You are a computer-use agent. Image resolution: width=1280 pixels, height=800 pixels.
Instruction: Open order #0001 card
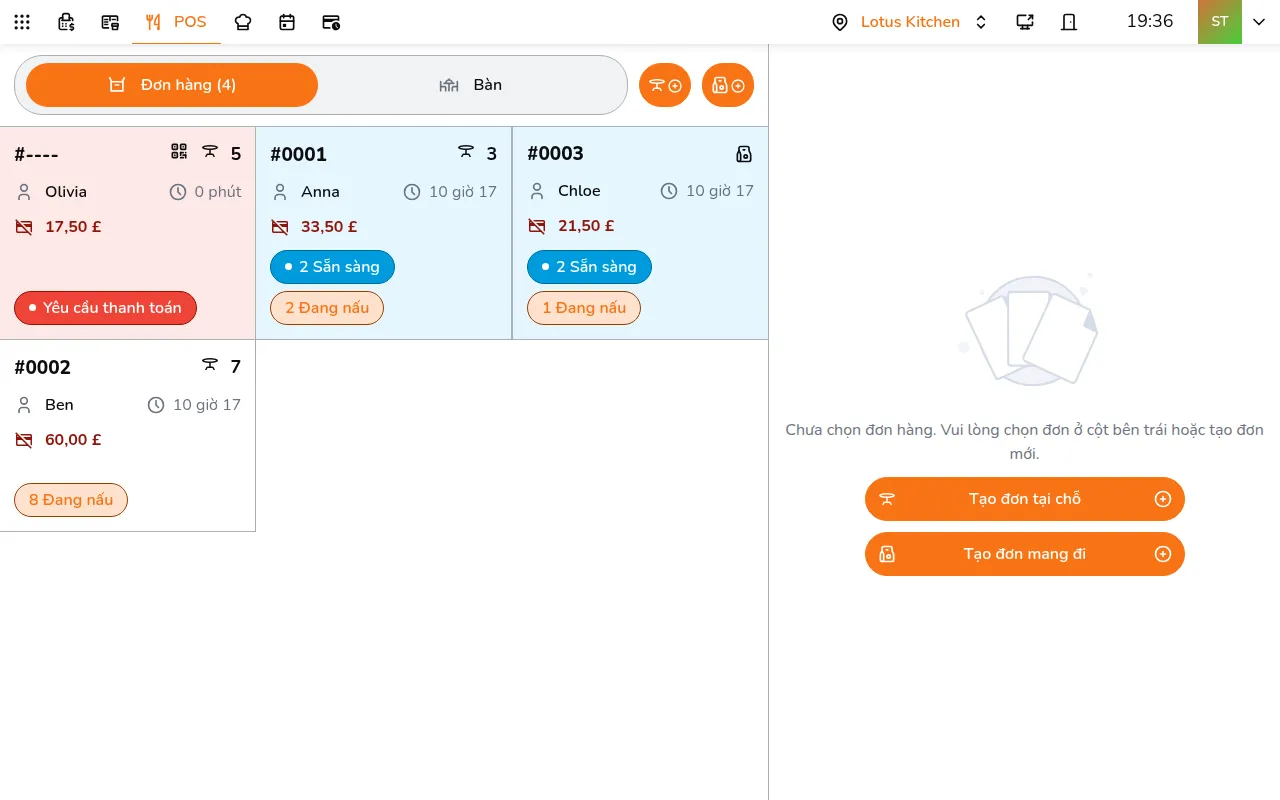(x=384, y=233)
